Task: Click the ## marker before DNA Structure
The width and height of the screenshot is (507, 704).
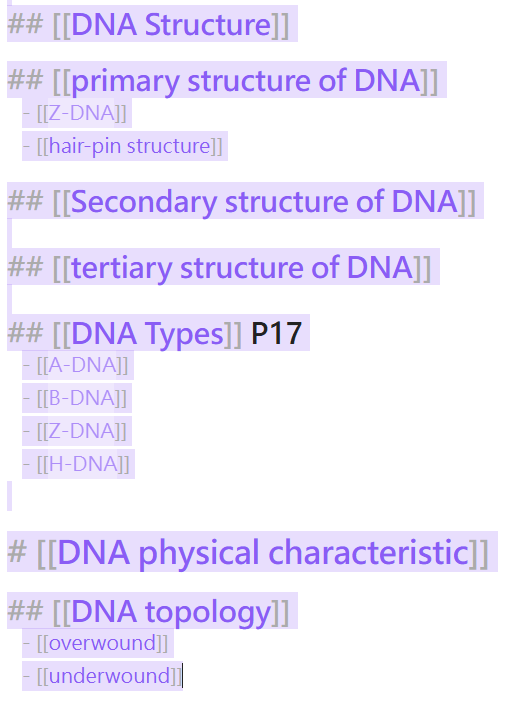Action: [25, 24]
